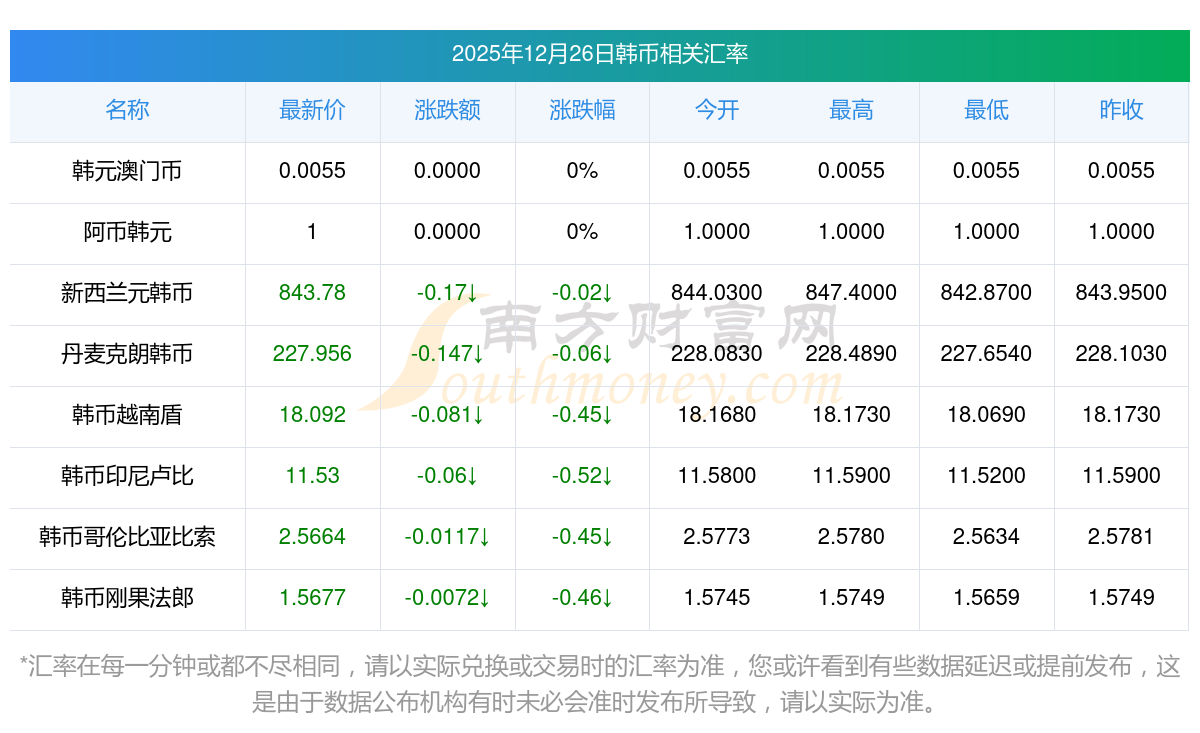Click opening value 844.0300
The image size is (1200, 733).
point(717,293)
